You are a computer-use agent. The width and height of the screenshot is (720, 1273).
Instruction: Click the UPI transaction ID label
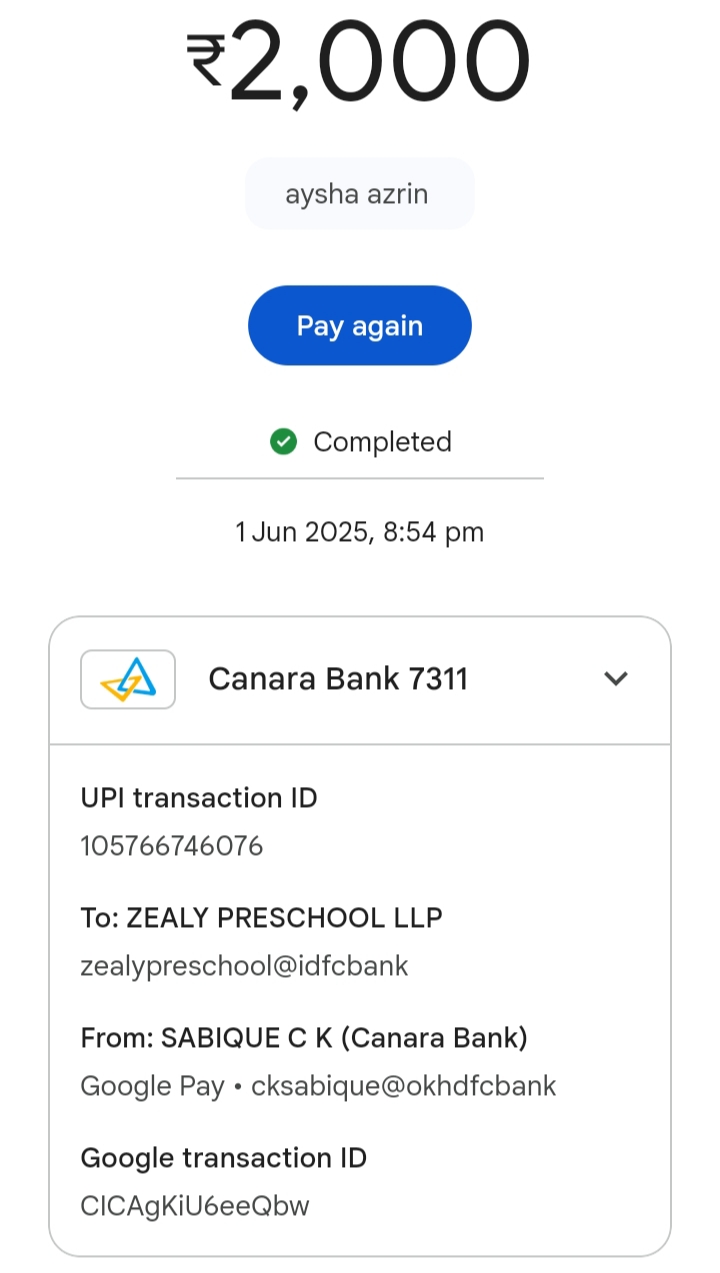199,798
